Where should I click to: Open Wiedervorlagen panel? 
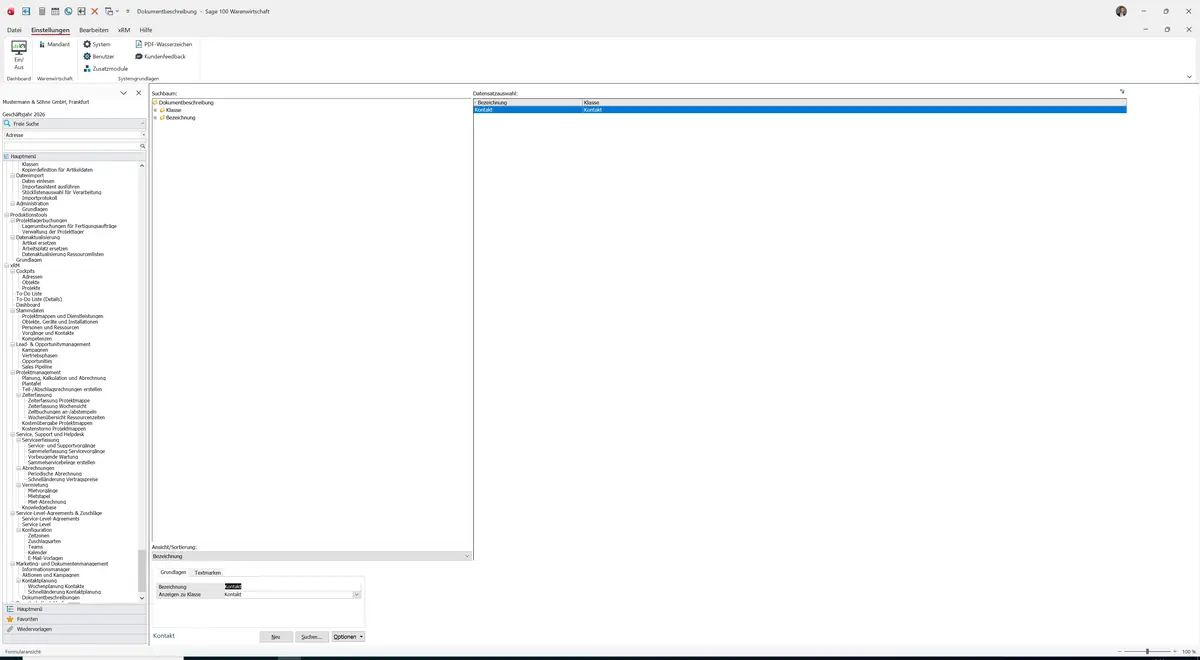[74, 629]
